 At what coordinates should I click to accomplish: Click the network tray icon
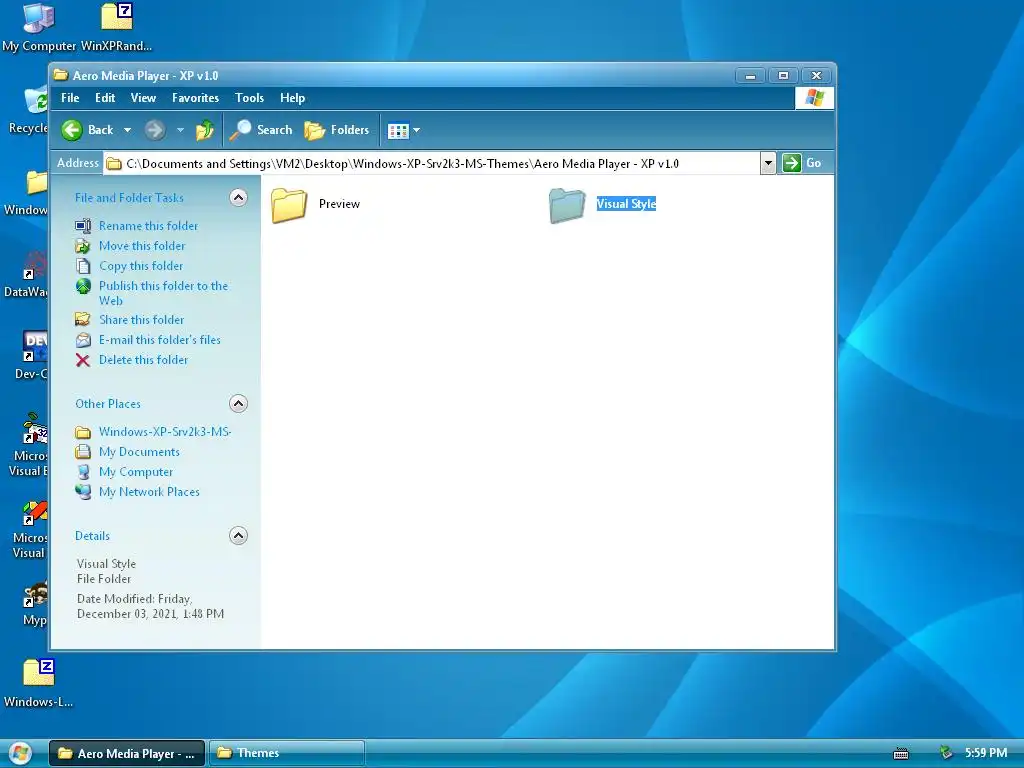pyautogui.click(x=946, y=753)
